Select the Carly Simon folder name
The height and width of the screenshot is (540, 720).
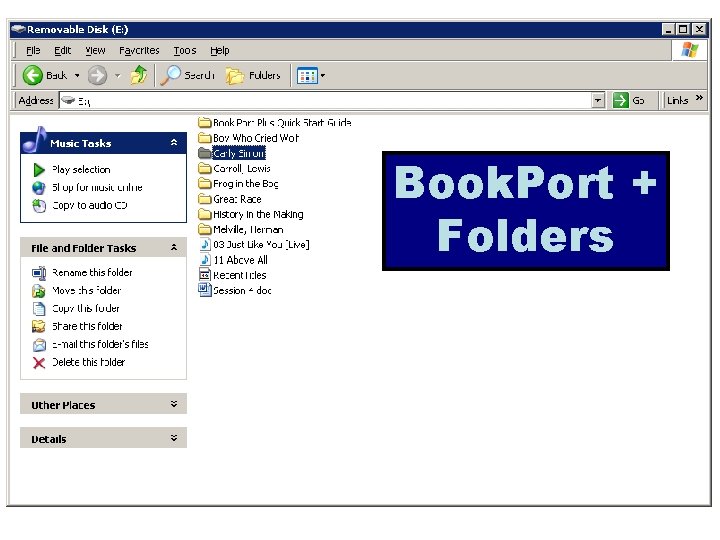coord(239,153)
